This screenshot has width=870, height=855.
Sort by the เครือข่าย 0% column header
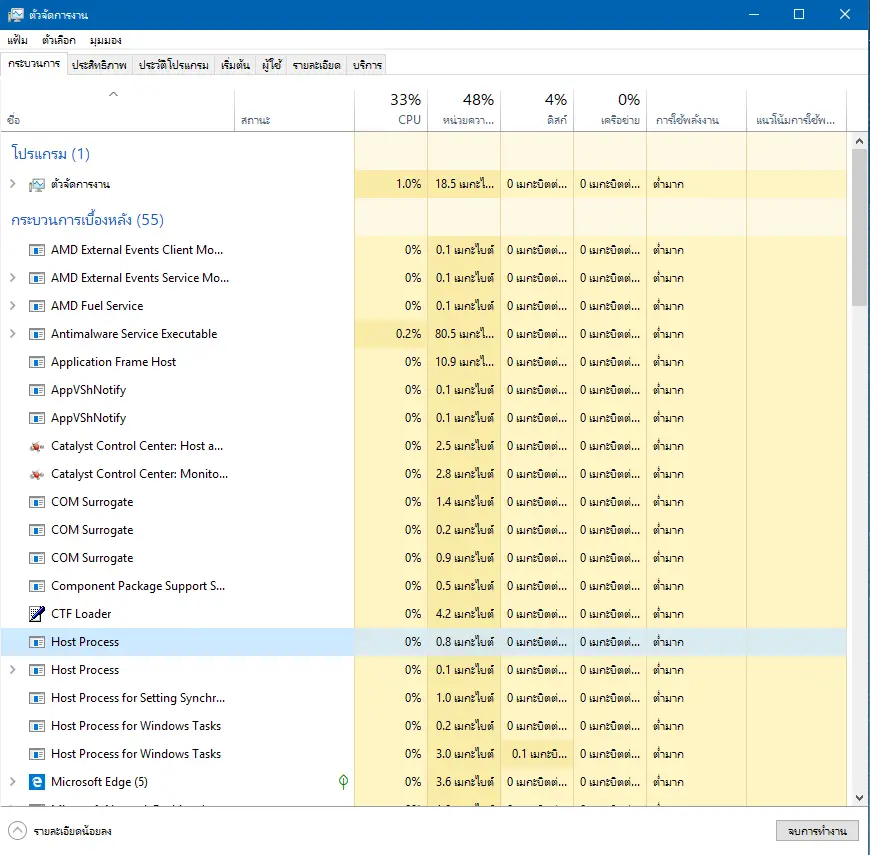point(610,111)
